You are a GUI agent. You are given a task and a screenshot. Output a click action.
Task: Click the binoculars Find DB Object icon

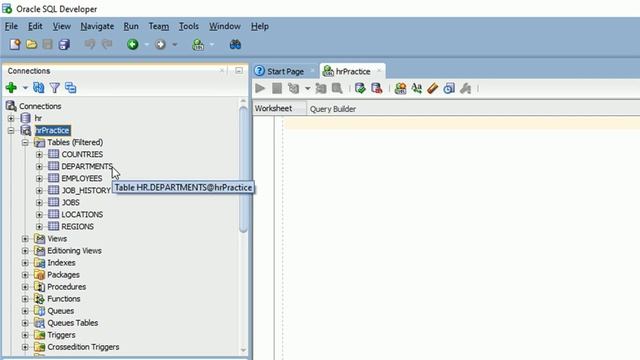click(235, 44)
